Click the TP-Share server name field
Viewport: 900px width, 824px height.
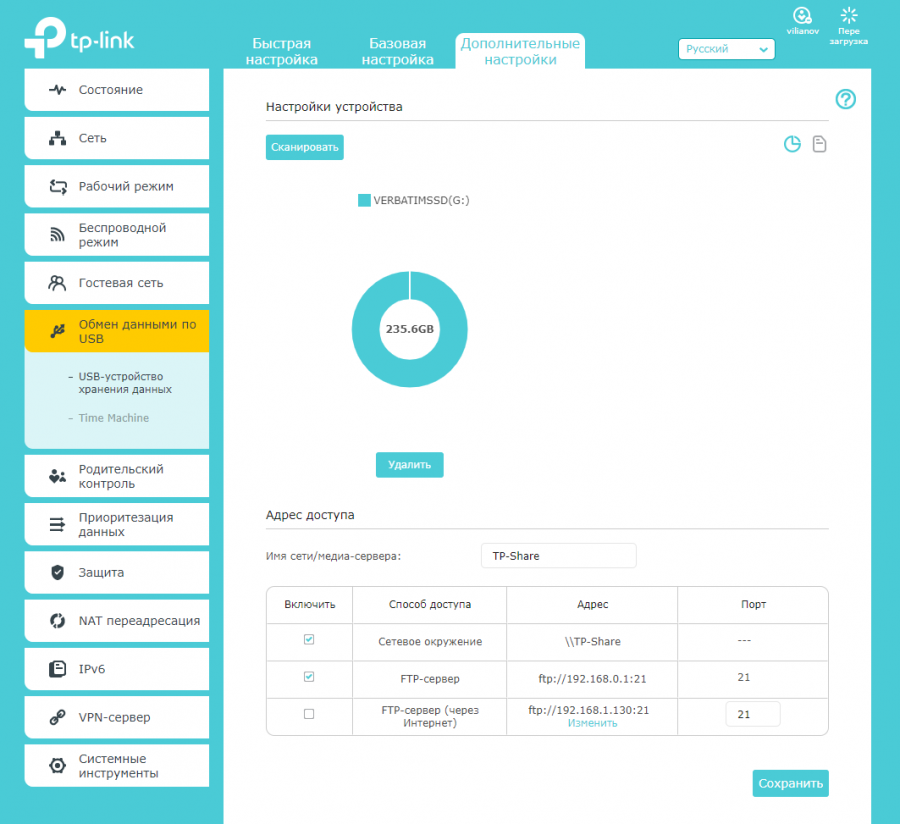pos(558,556)
